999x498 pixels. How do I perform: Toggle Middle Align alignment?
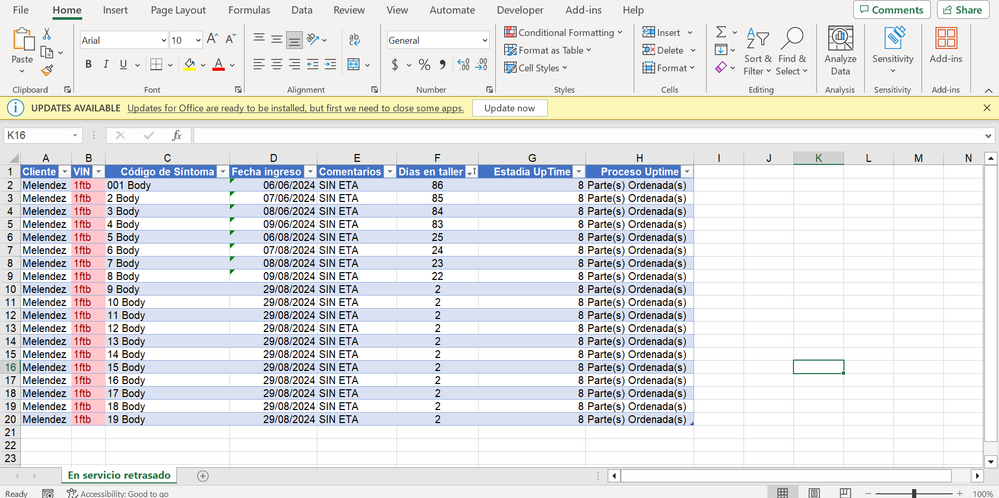[277, 39]
